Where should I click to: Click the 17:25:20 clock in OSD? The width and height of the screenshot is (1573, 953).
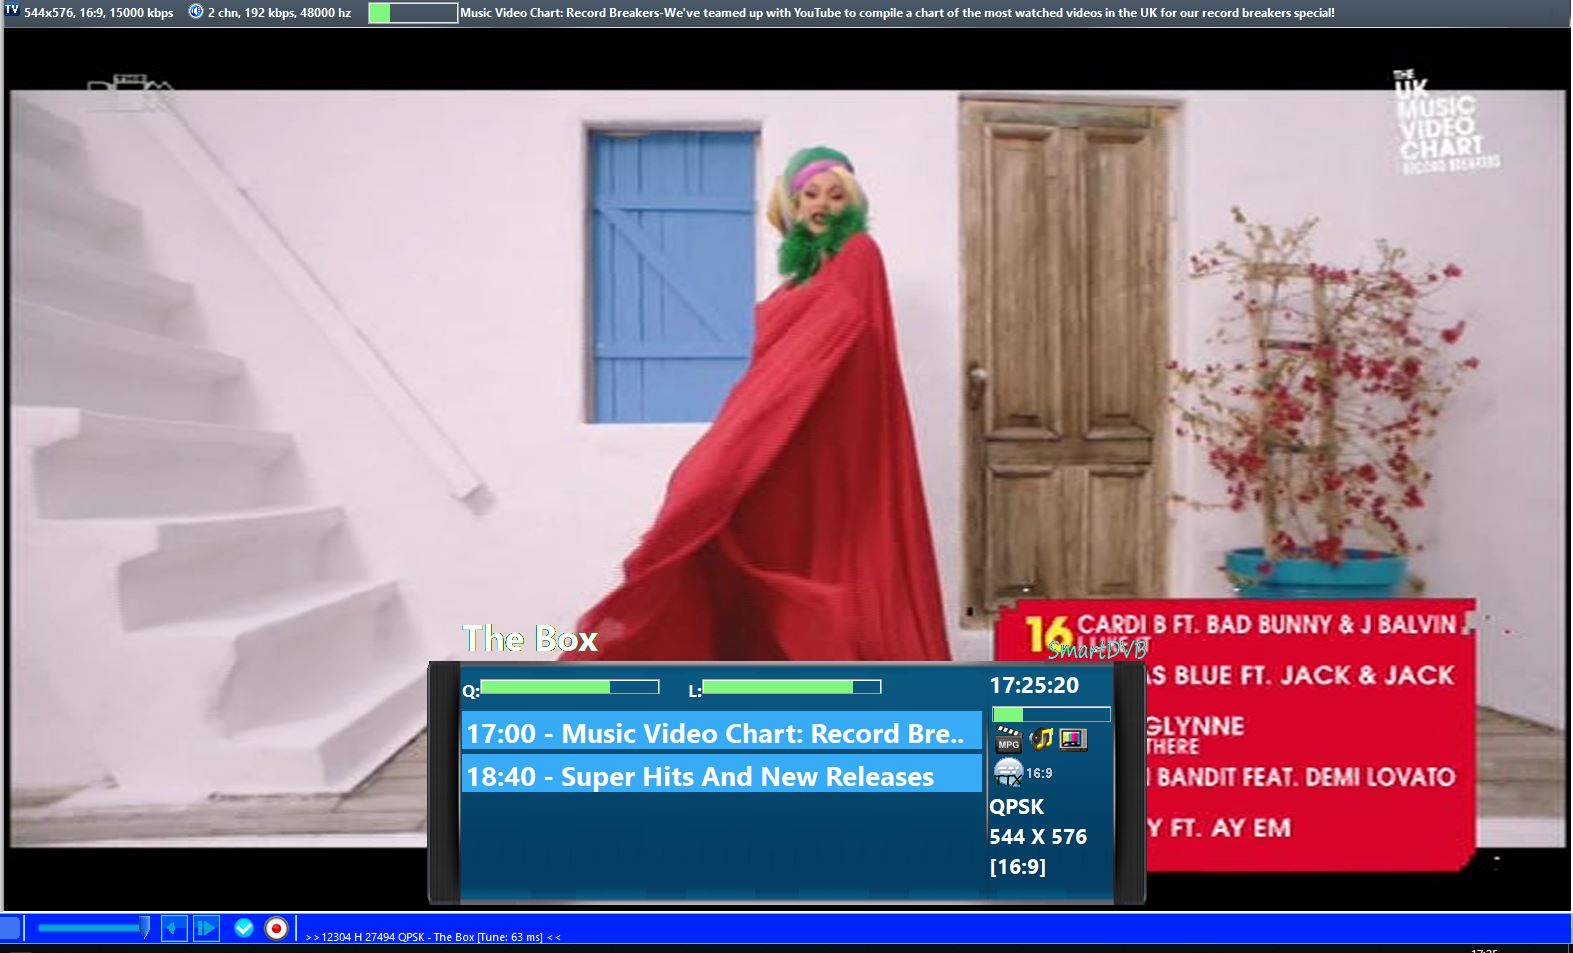point(1034,685)
